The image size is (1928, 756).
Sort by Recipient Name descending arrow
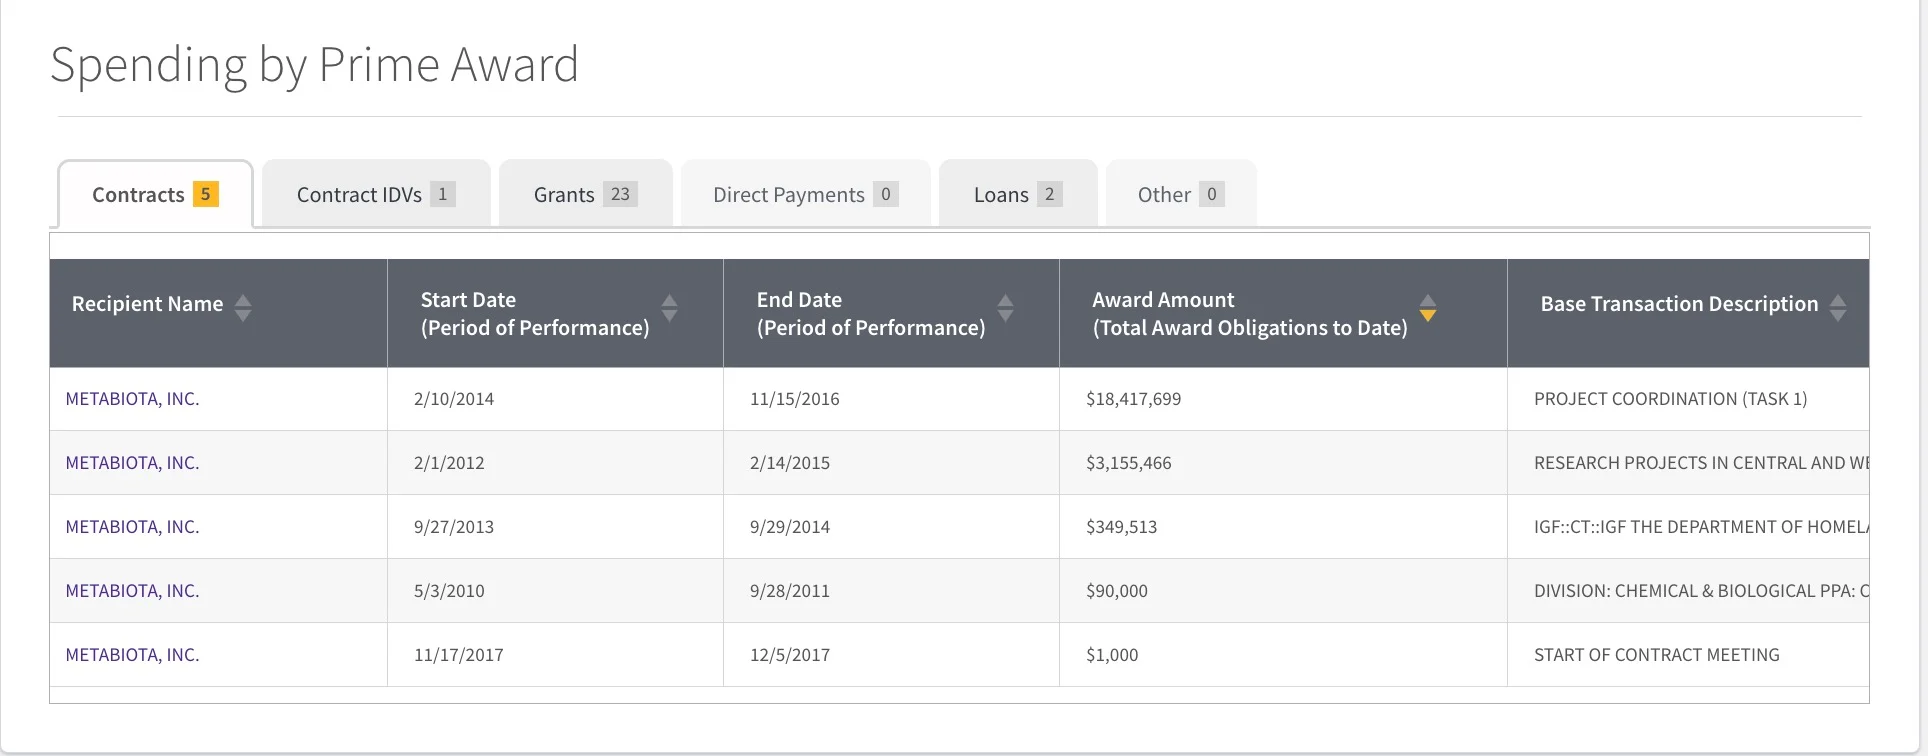point(243,315)
